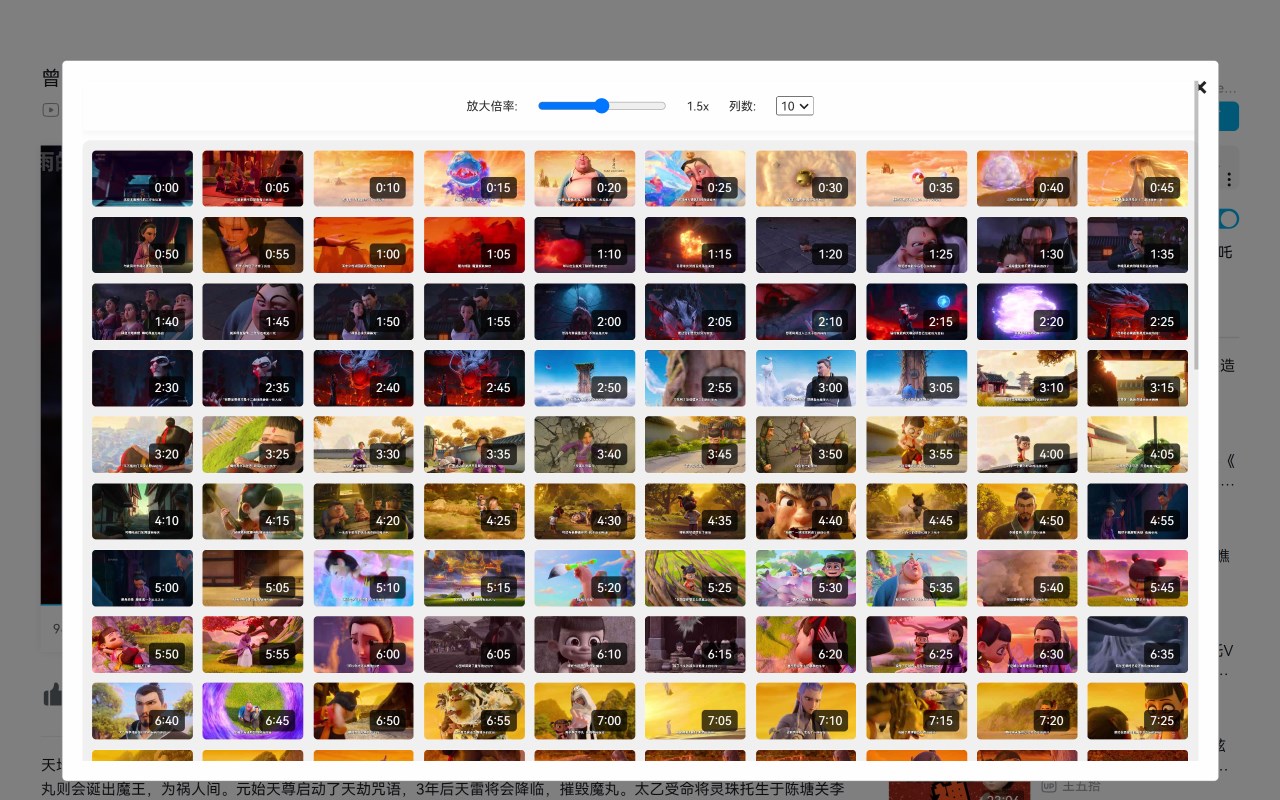Click the 6:00 thumbnail
The height and width of the screenshot is (800, 1280).
(364, 645)
